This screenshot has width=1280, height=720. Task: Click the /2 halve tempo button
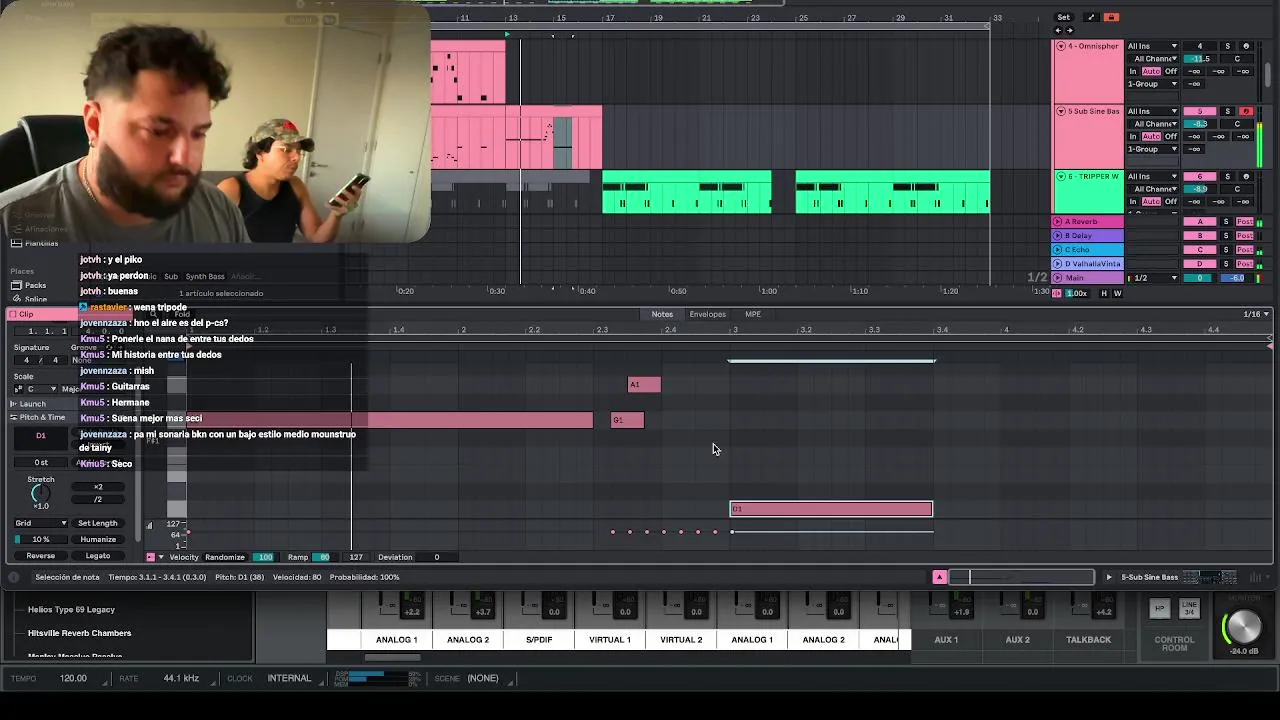point(98,499)
